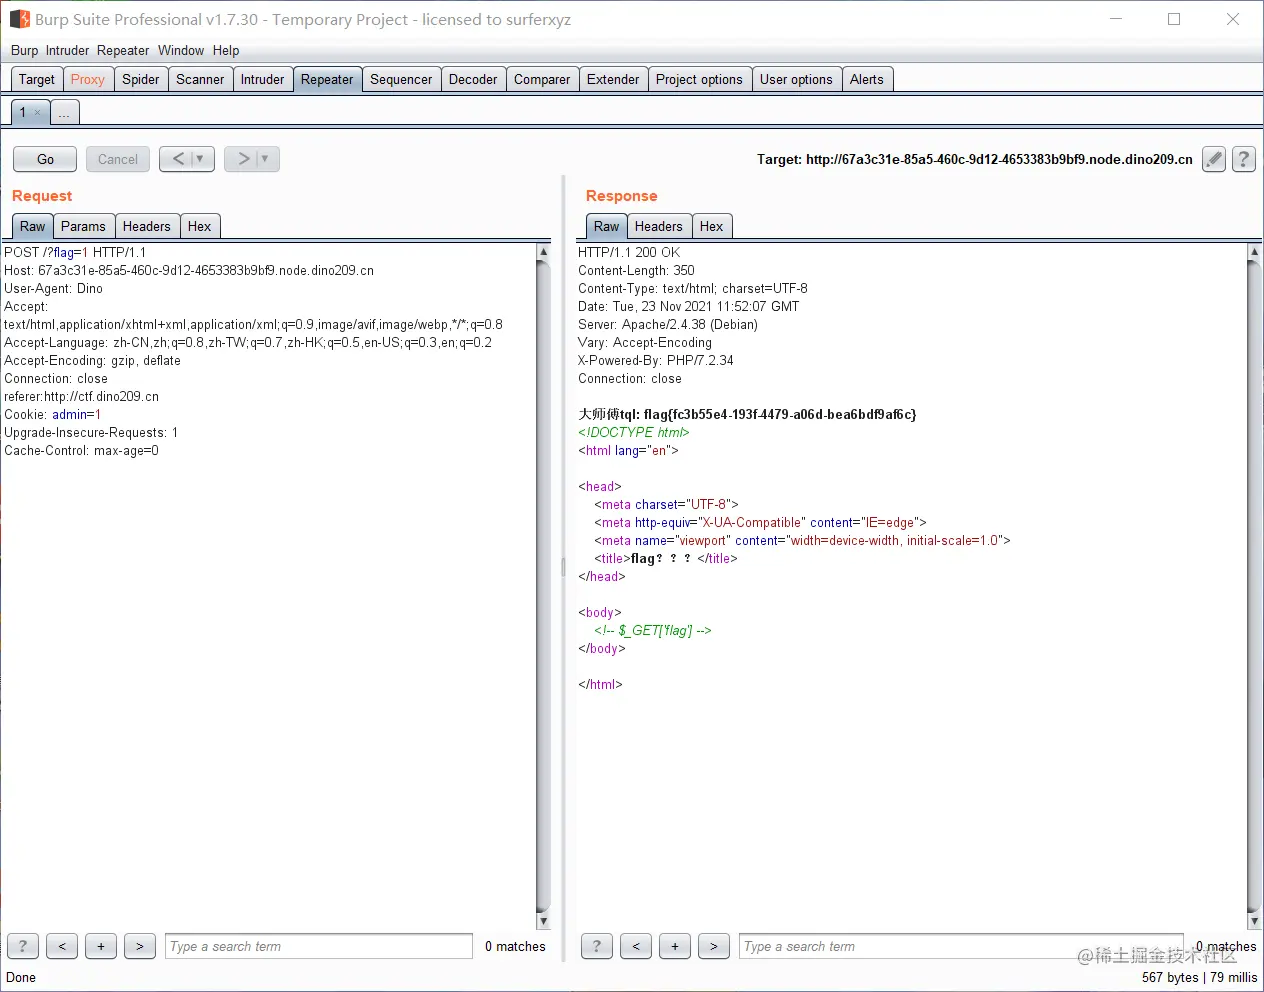Switch to the Comparer tab
The height and width of the screenshot is (992, 1264).
(x=542, y=79)
